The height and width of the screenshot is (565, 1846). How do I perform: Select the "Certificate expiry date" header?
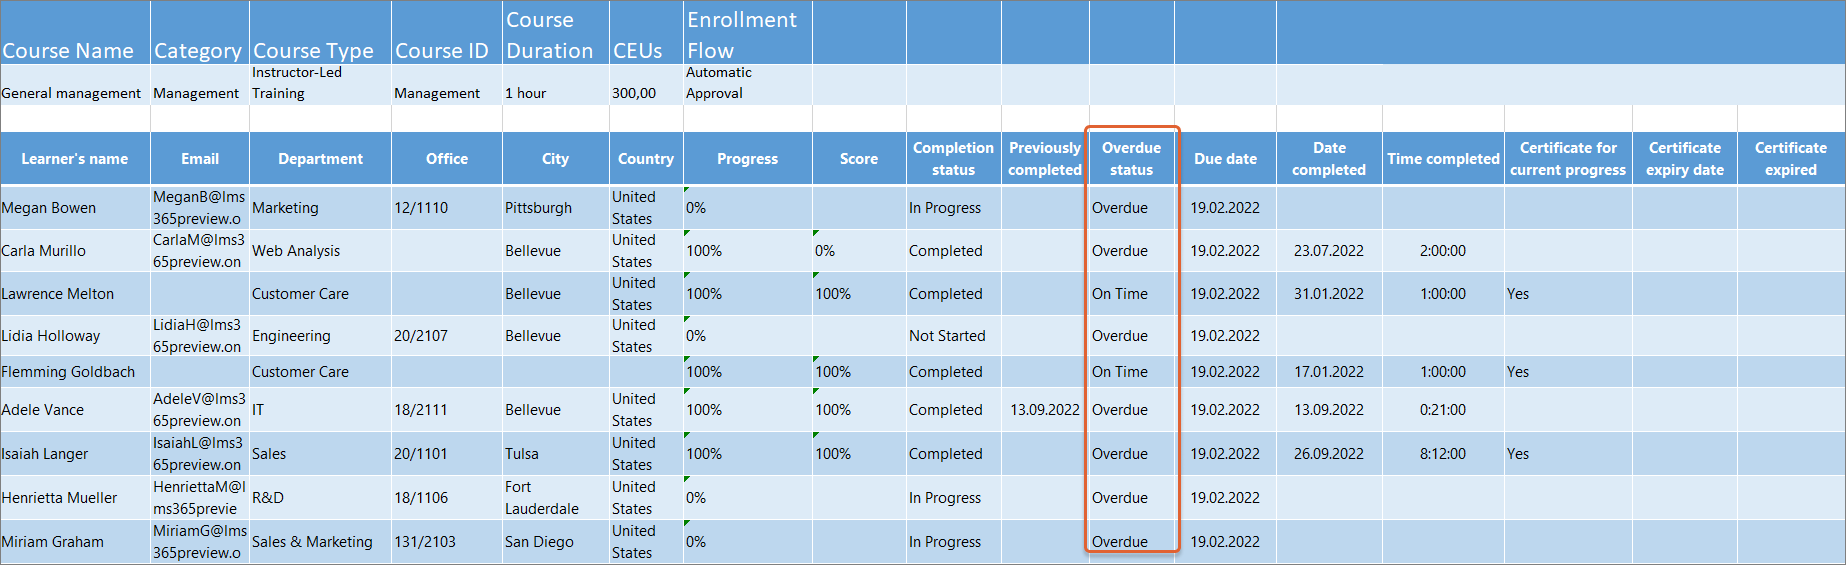click(1685, 159)
